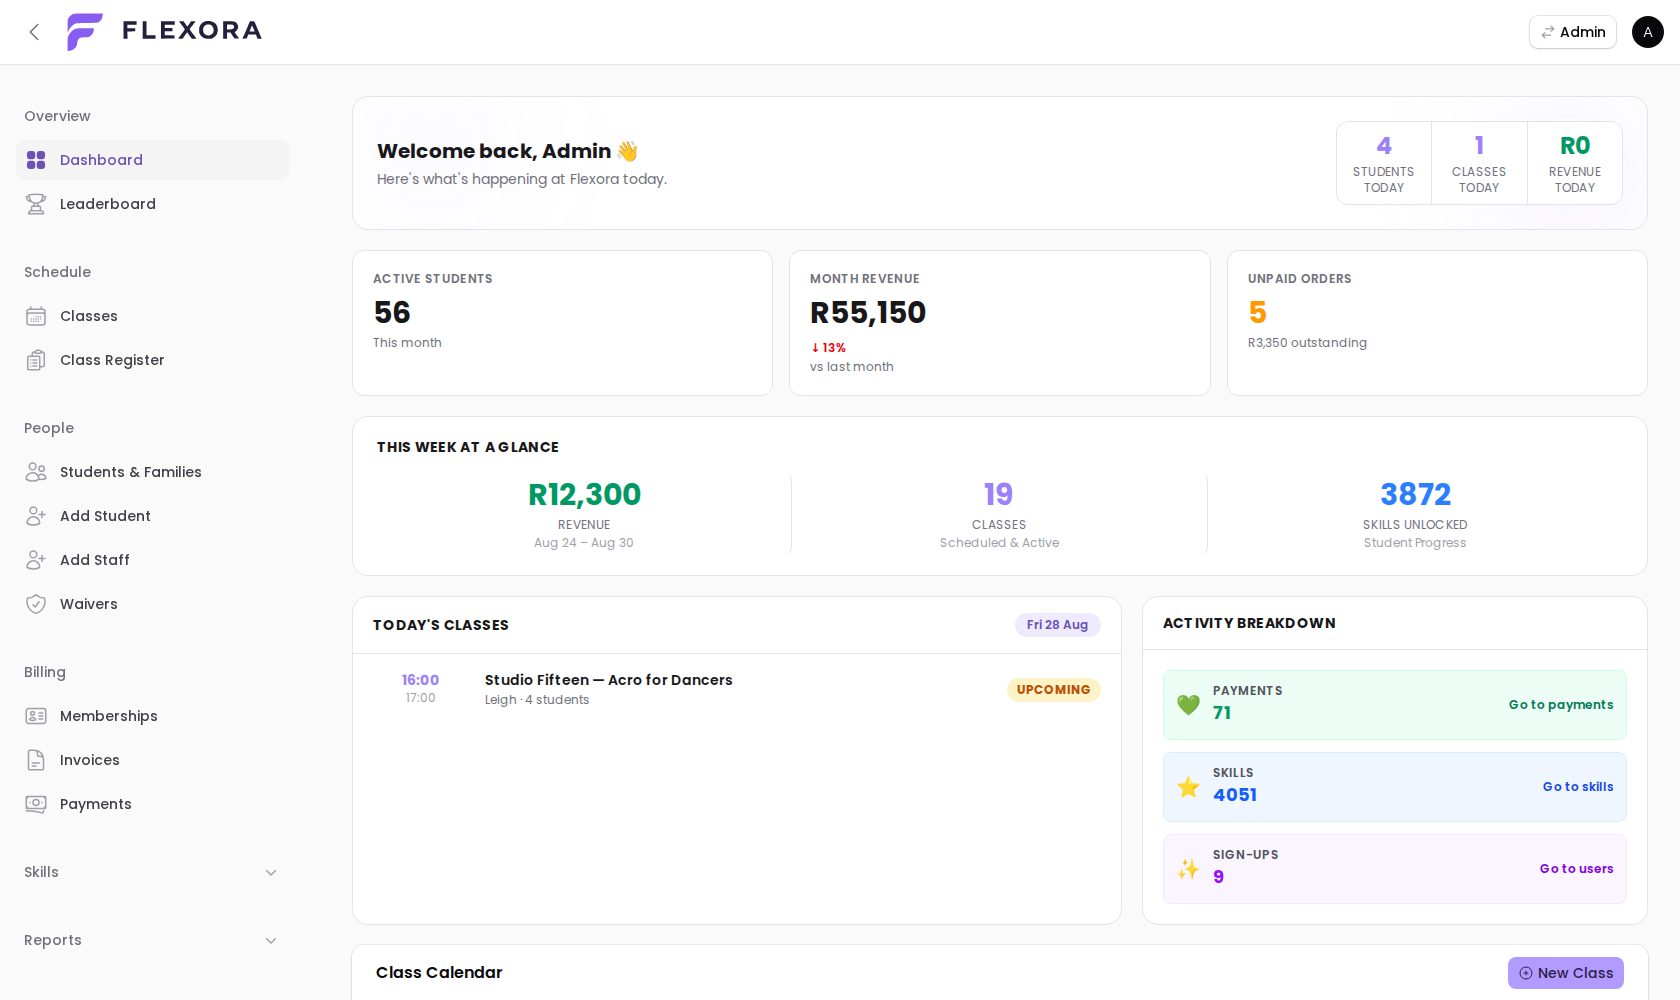The height and width of the screenshot is (1000, 1680).
Task: Click the R12,300 weekly revenue figure
Action: pos(584,494)
